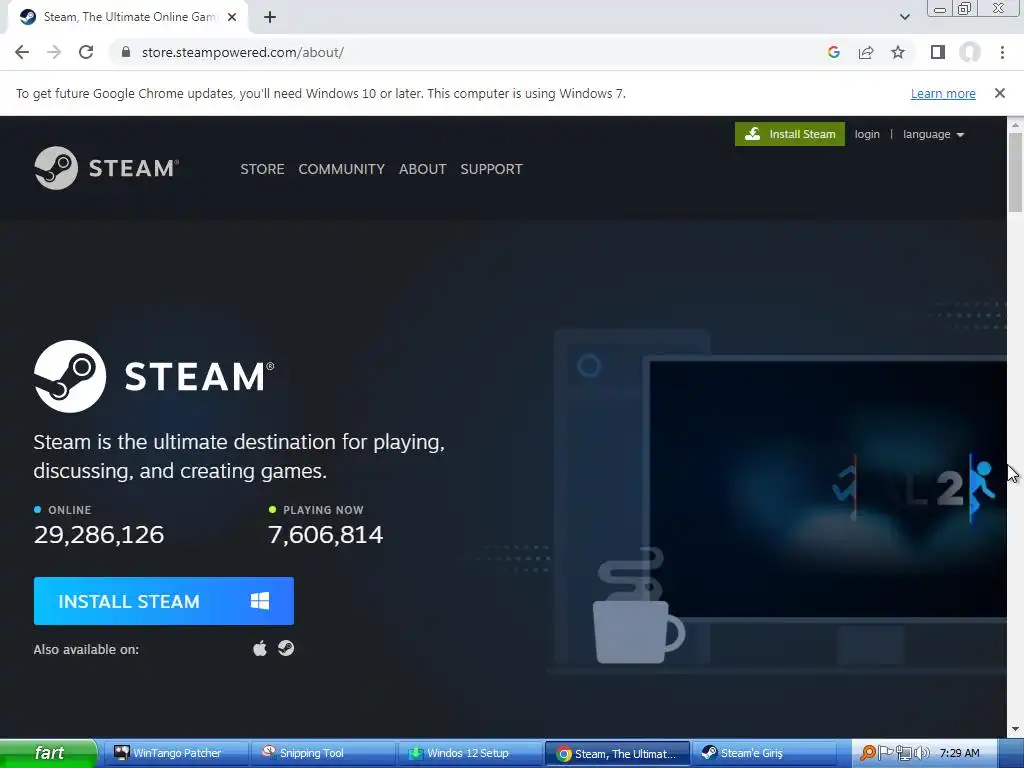This screenshot has width=1024, height=768.
Task: Click the flag action center tray icon
Action: (x=885, y=753)
